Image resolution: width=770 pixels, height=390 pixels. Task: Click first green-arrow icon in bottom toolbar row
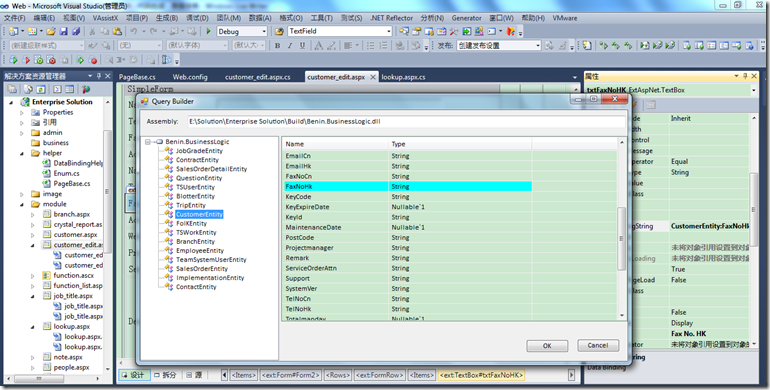click(13, 60)
